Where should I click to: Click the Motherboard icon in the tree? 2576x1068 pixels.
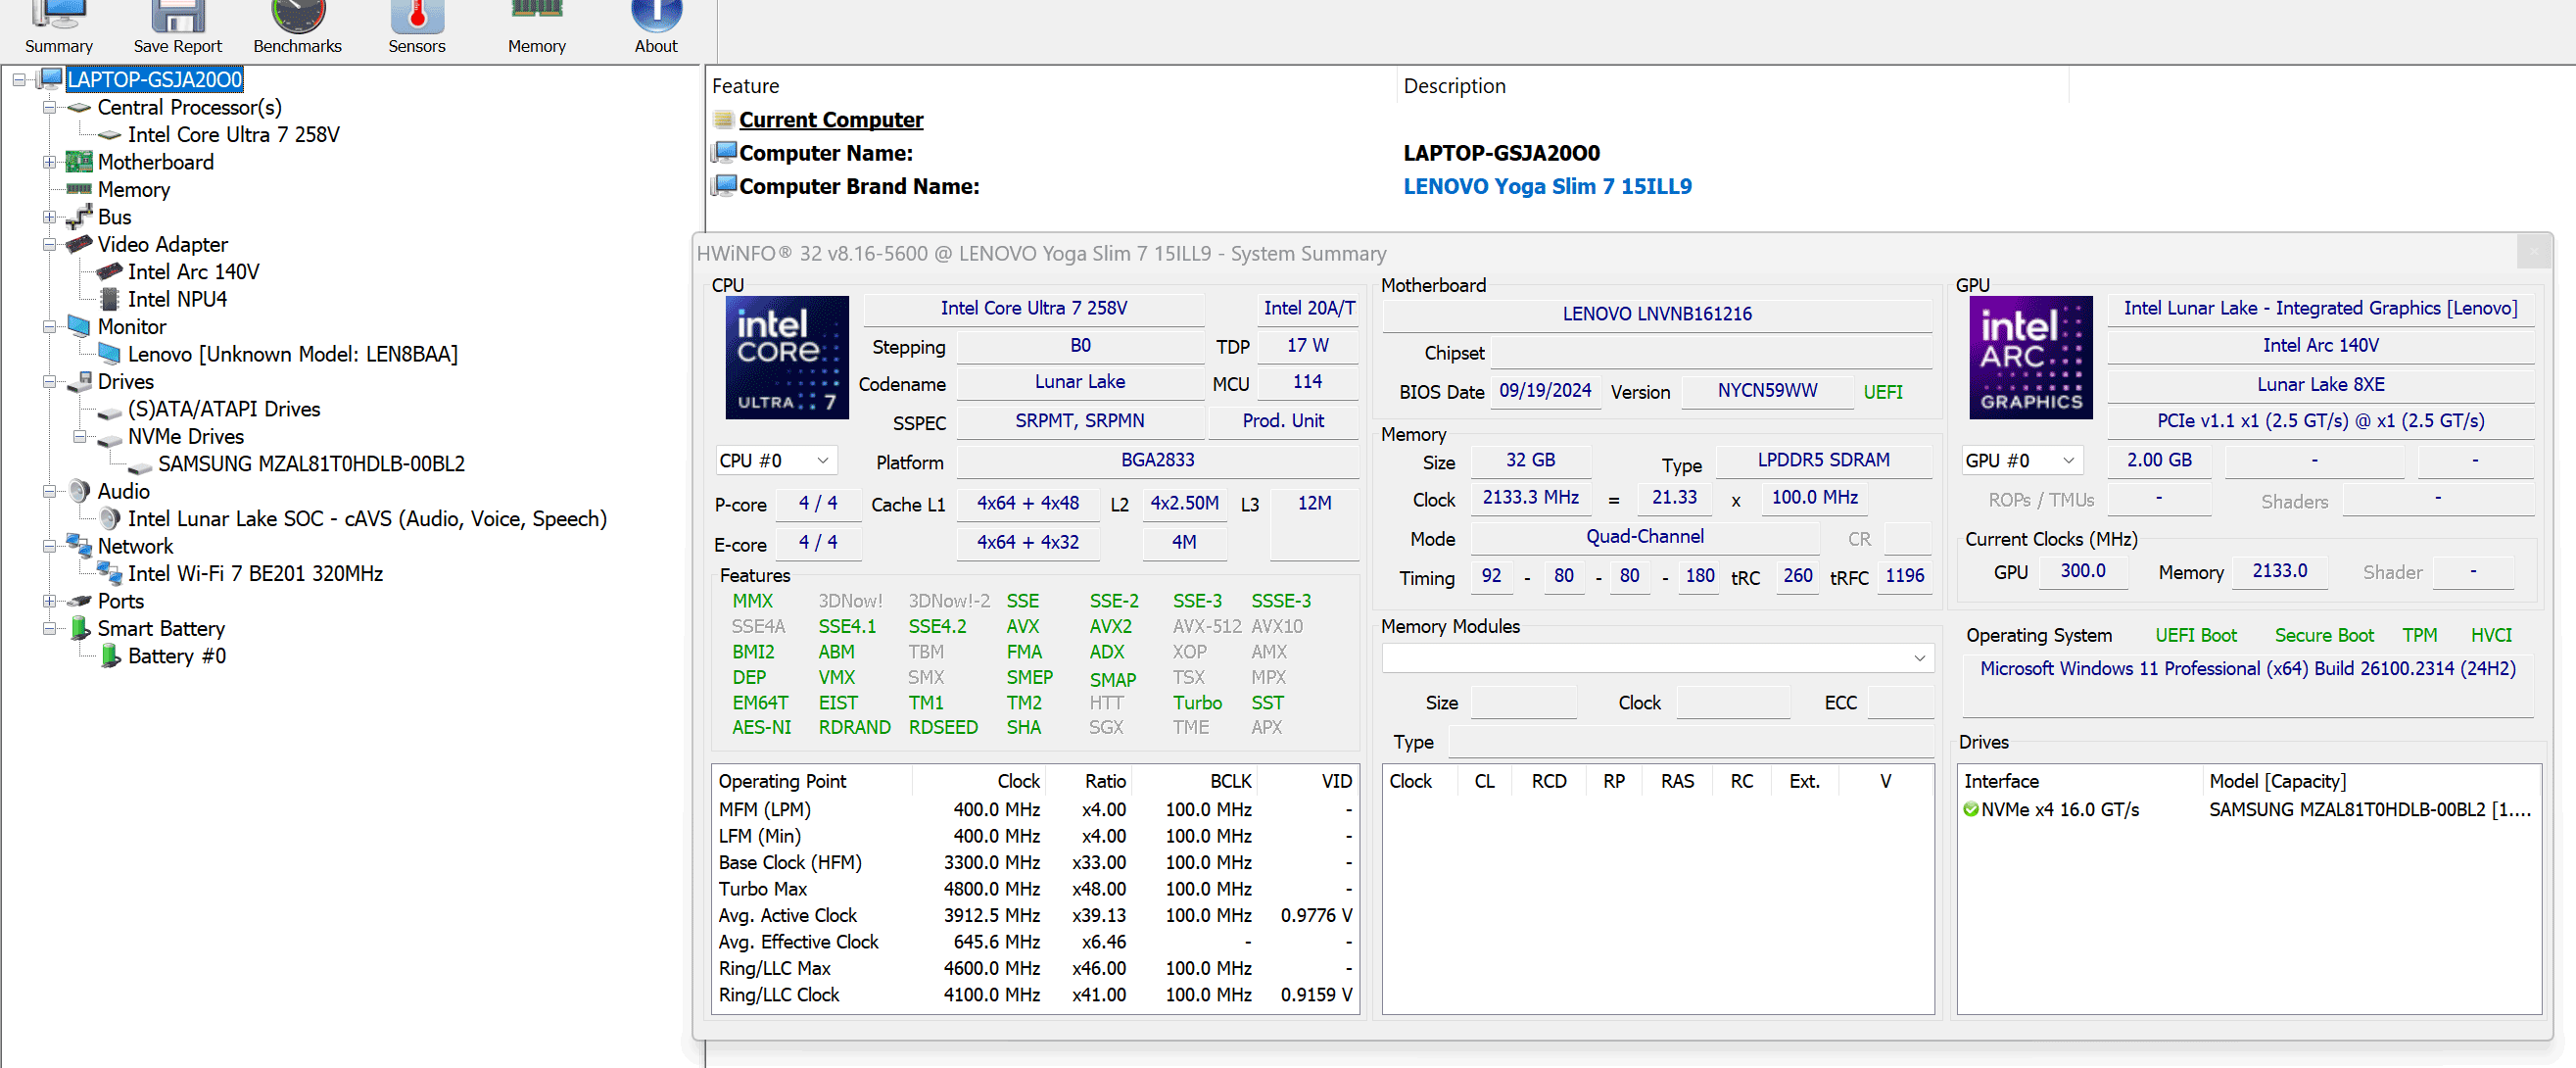pos(79,162)
